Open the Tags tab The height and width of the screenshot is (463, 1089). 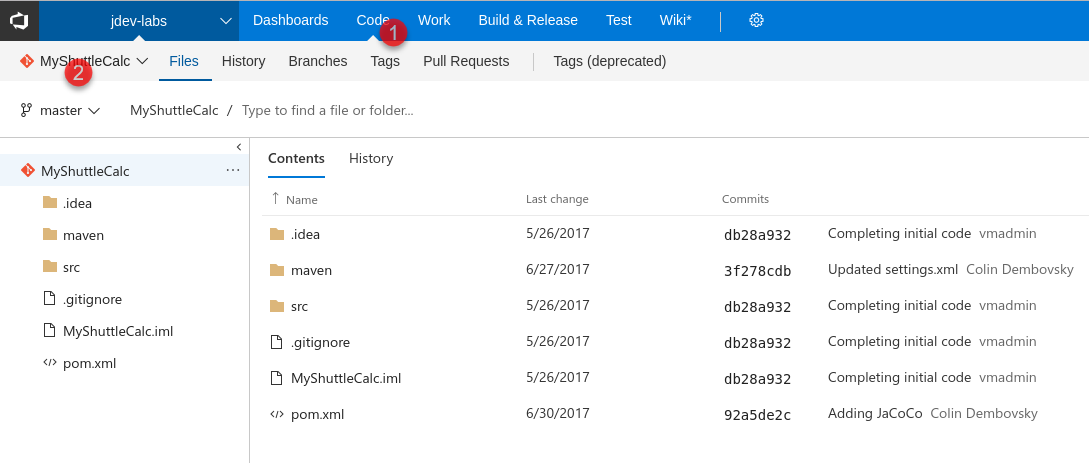(385, 61)
